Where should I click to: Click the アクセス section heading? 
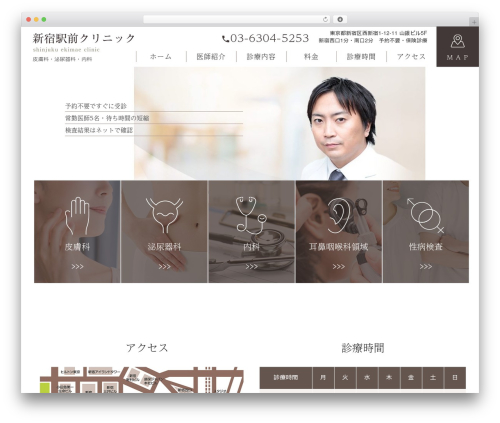click(147, 348)
